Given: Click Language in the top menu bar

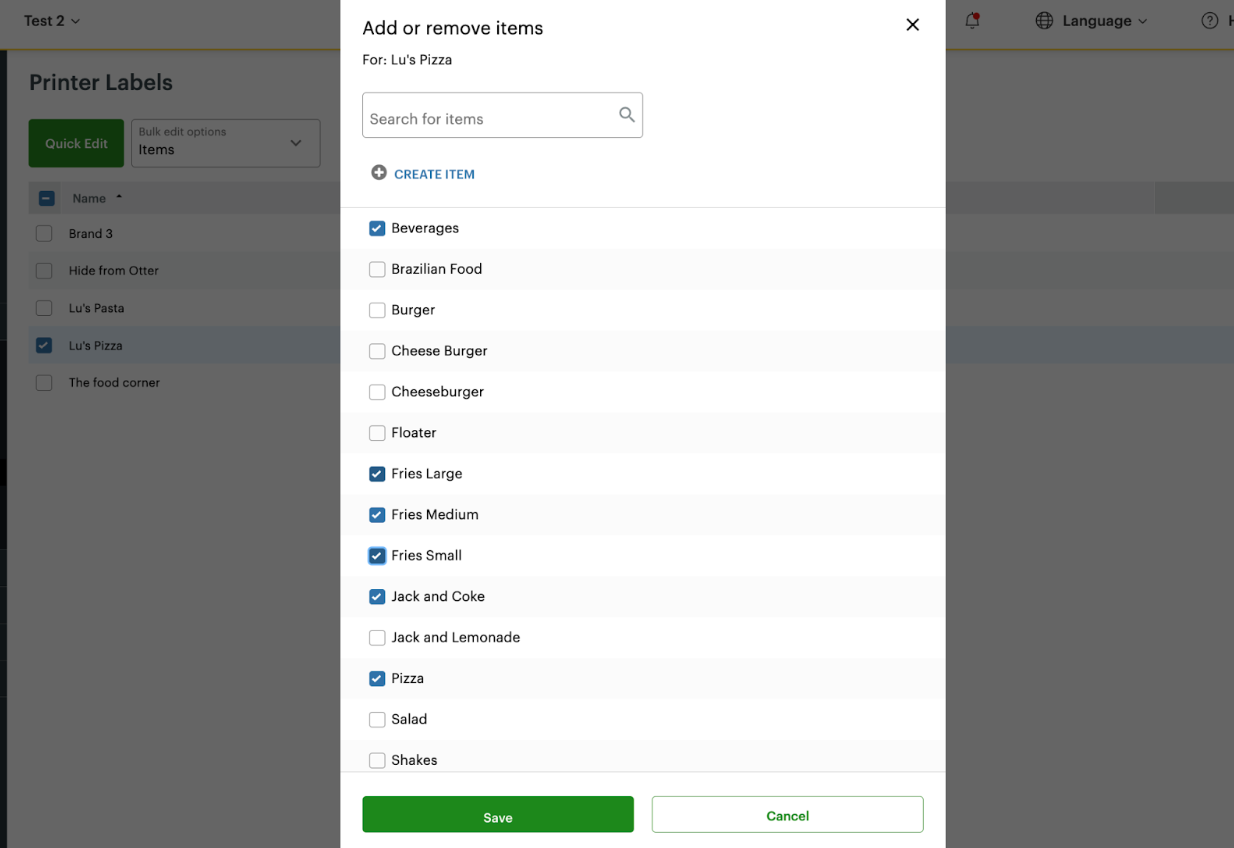Looking at the screenshot, I should pos(1096,20).
